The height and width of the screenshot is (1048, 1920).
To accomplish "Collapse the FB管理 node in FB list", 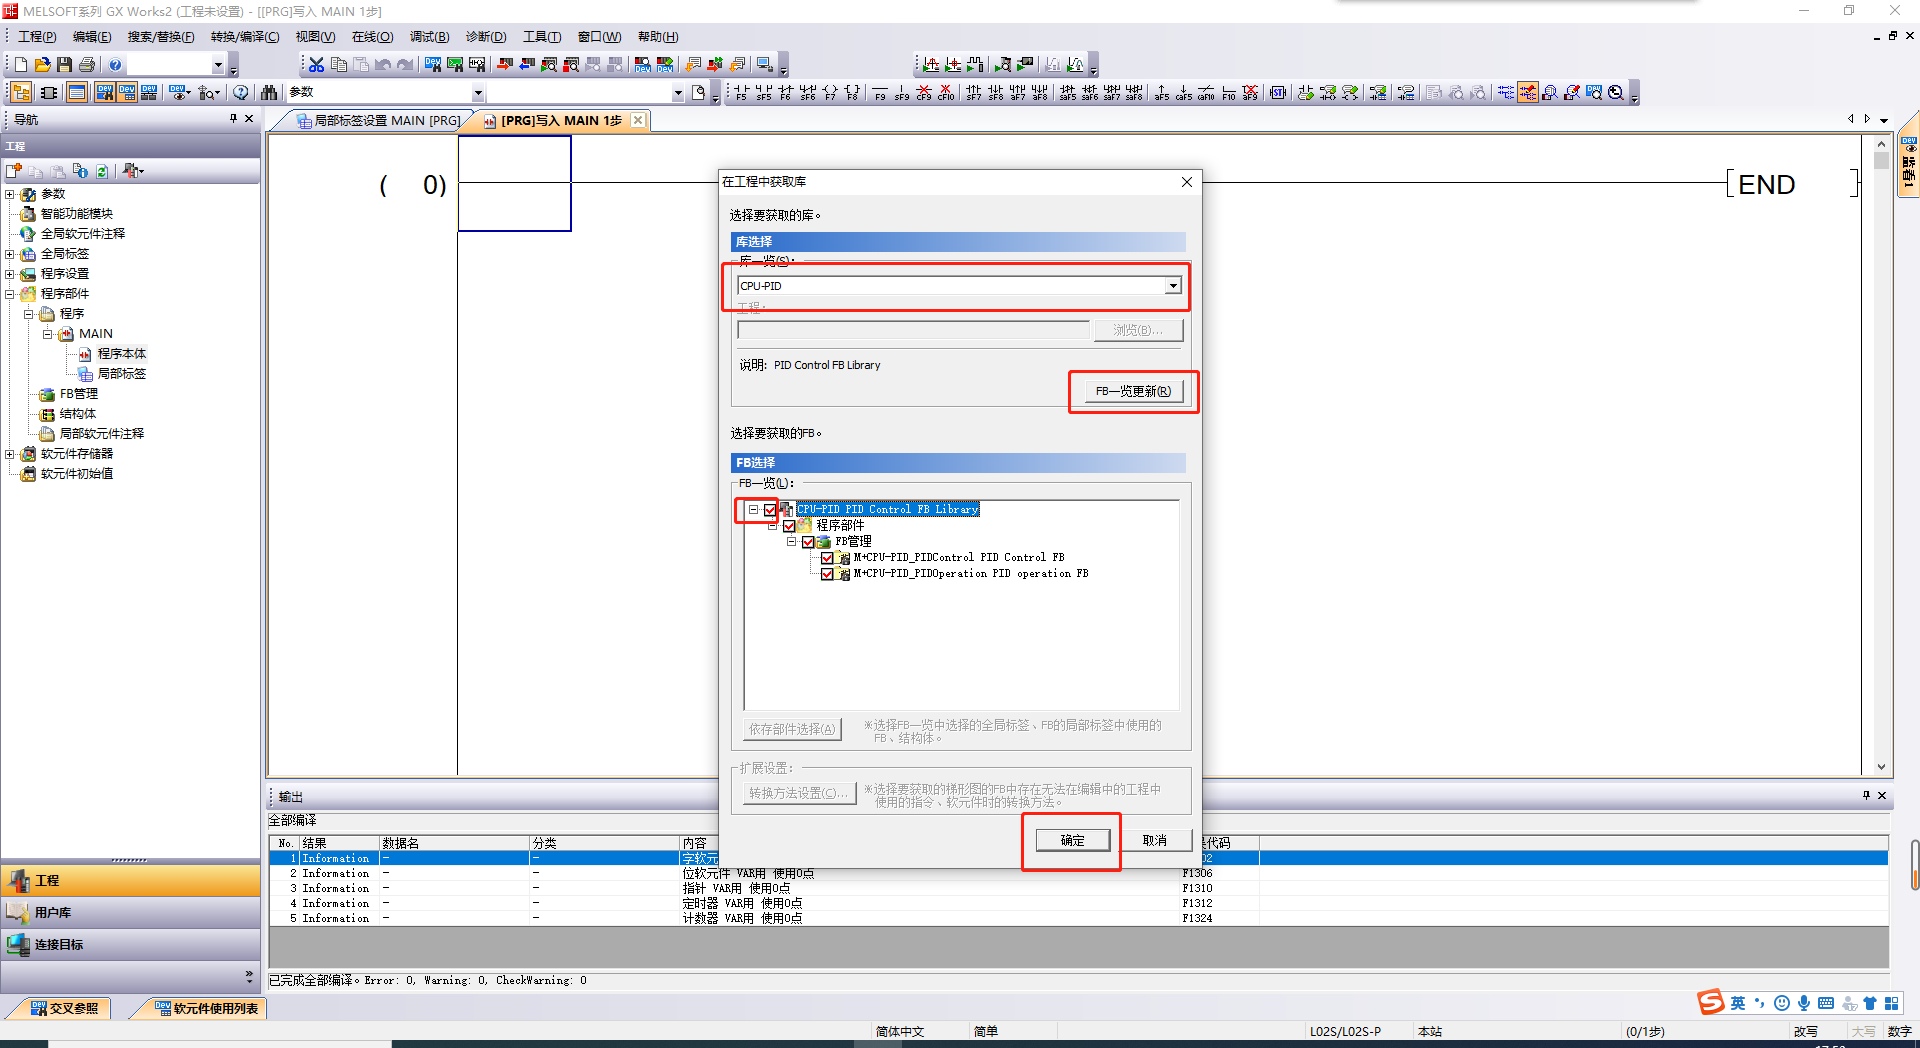I will [x=791, y=542].
